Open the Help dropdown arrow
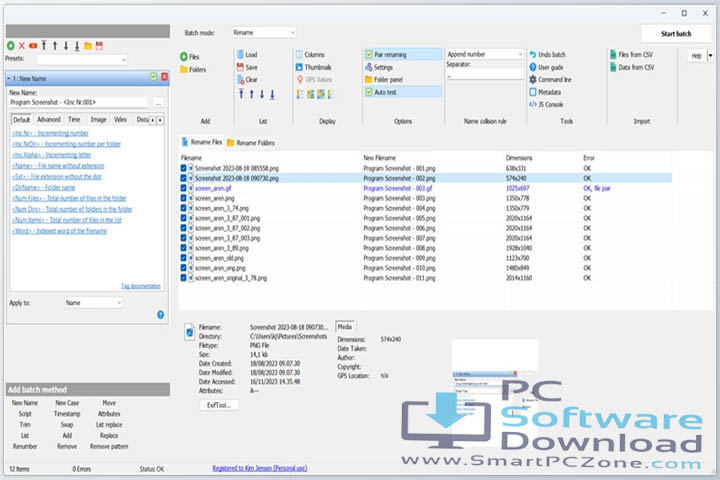720x480 pixels. tap(710, 56)
